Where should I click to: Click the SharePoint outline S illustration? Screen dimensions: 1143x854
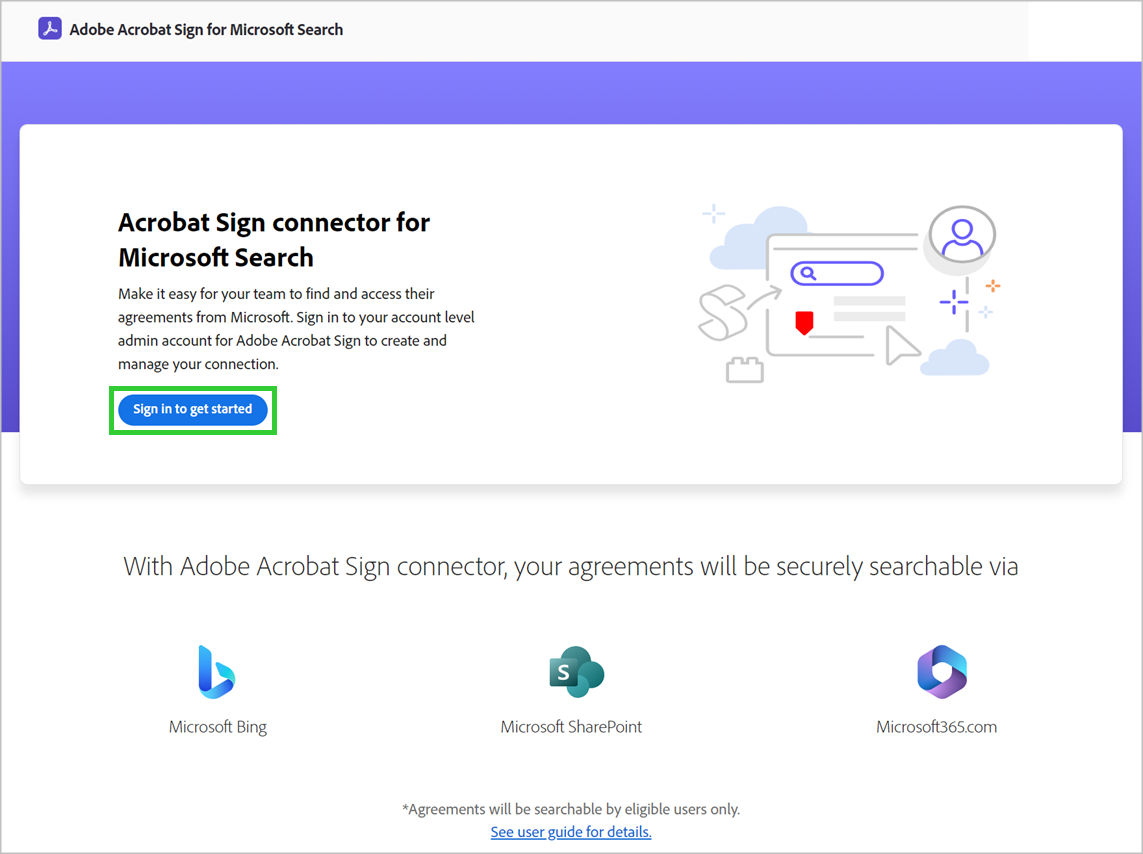tap(722, 313)
